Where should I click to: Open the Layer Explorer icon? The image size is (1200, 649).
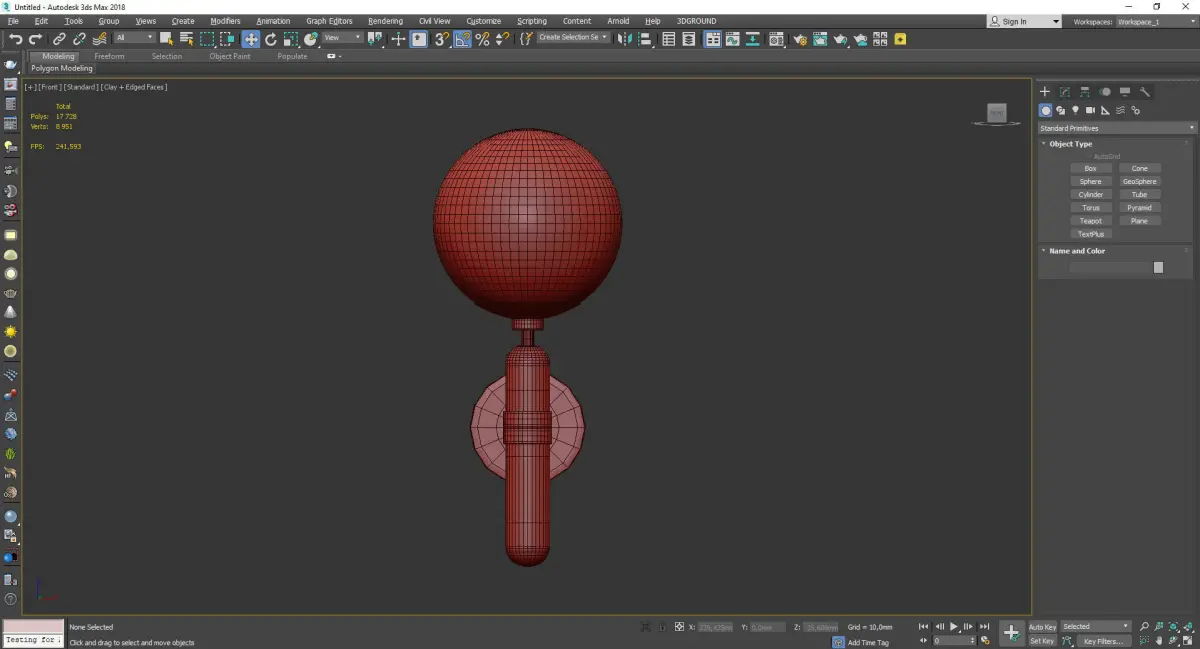(688, 39)
